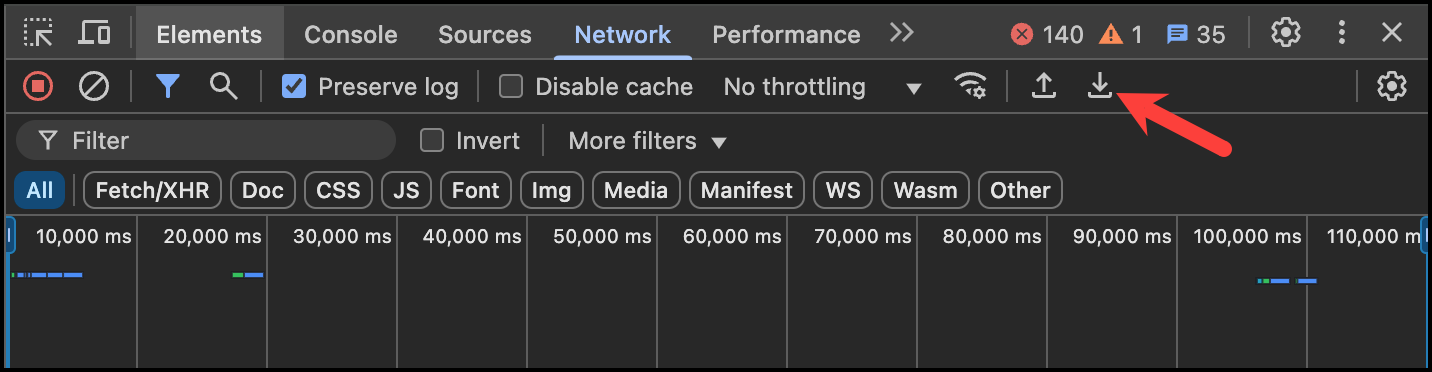The image size is (1432, 372).
Task: Show more tabs with double chevron
Action: pyautogui.click(x=901, y=33)
